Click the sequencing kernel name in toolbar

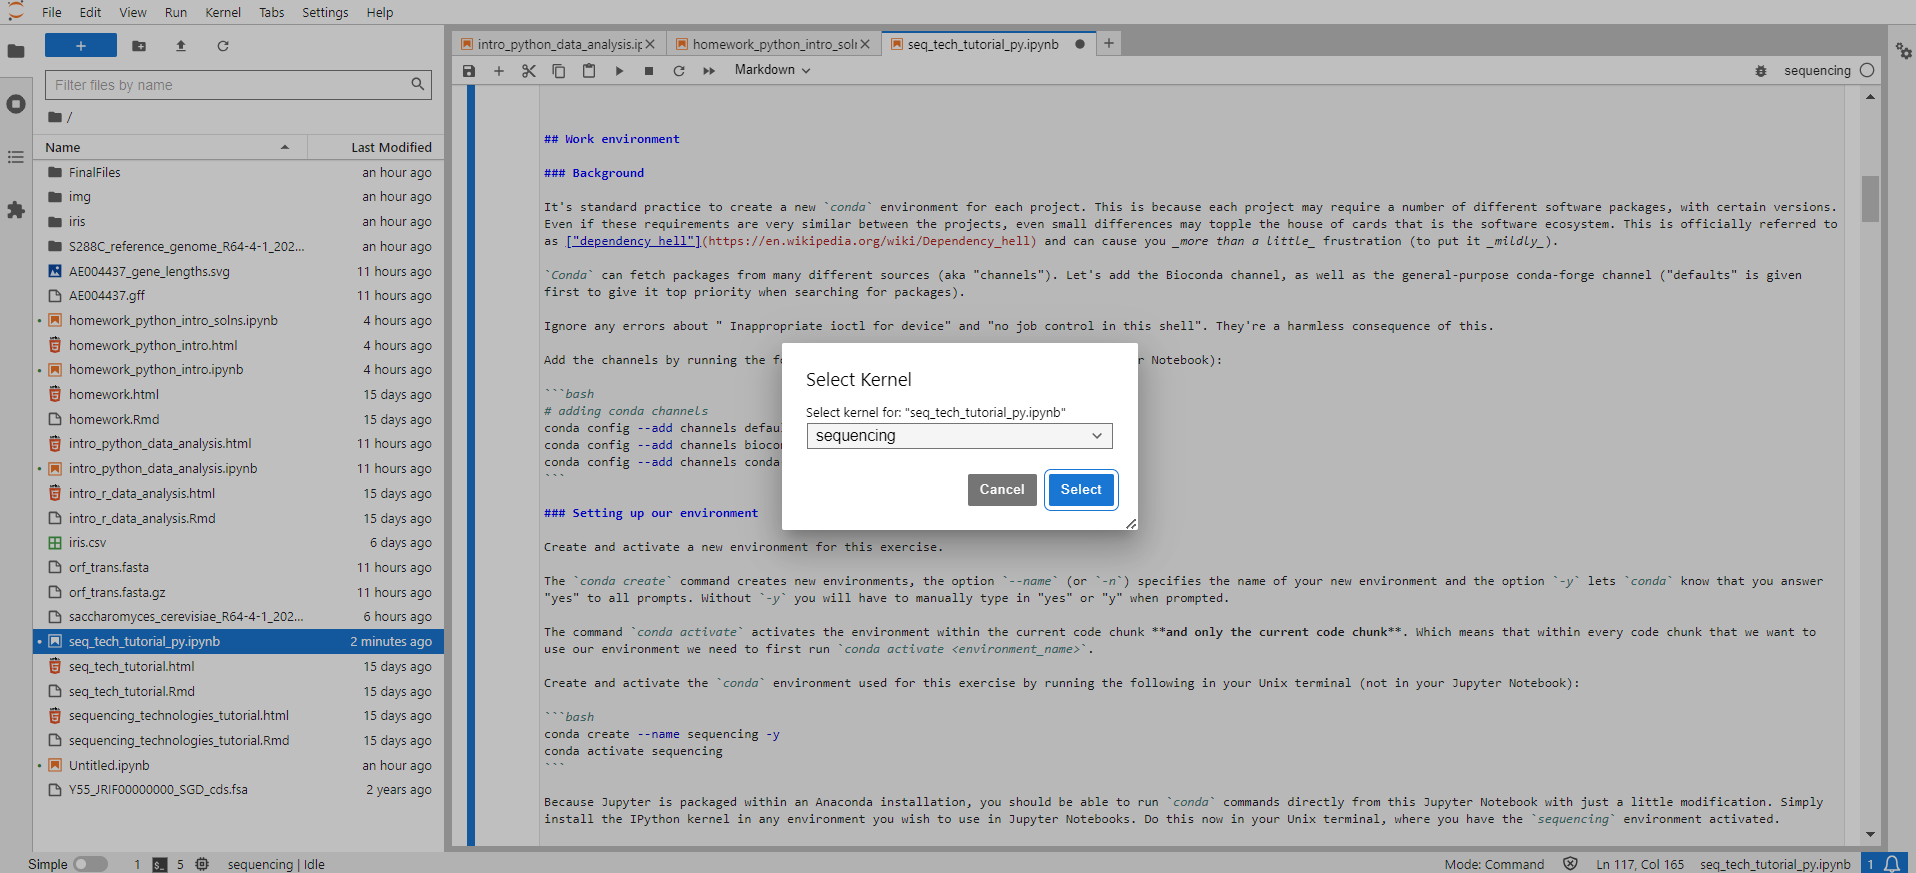1817,71
